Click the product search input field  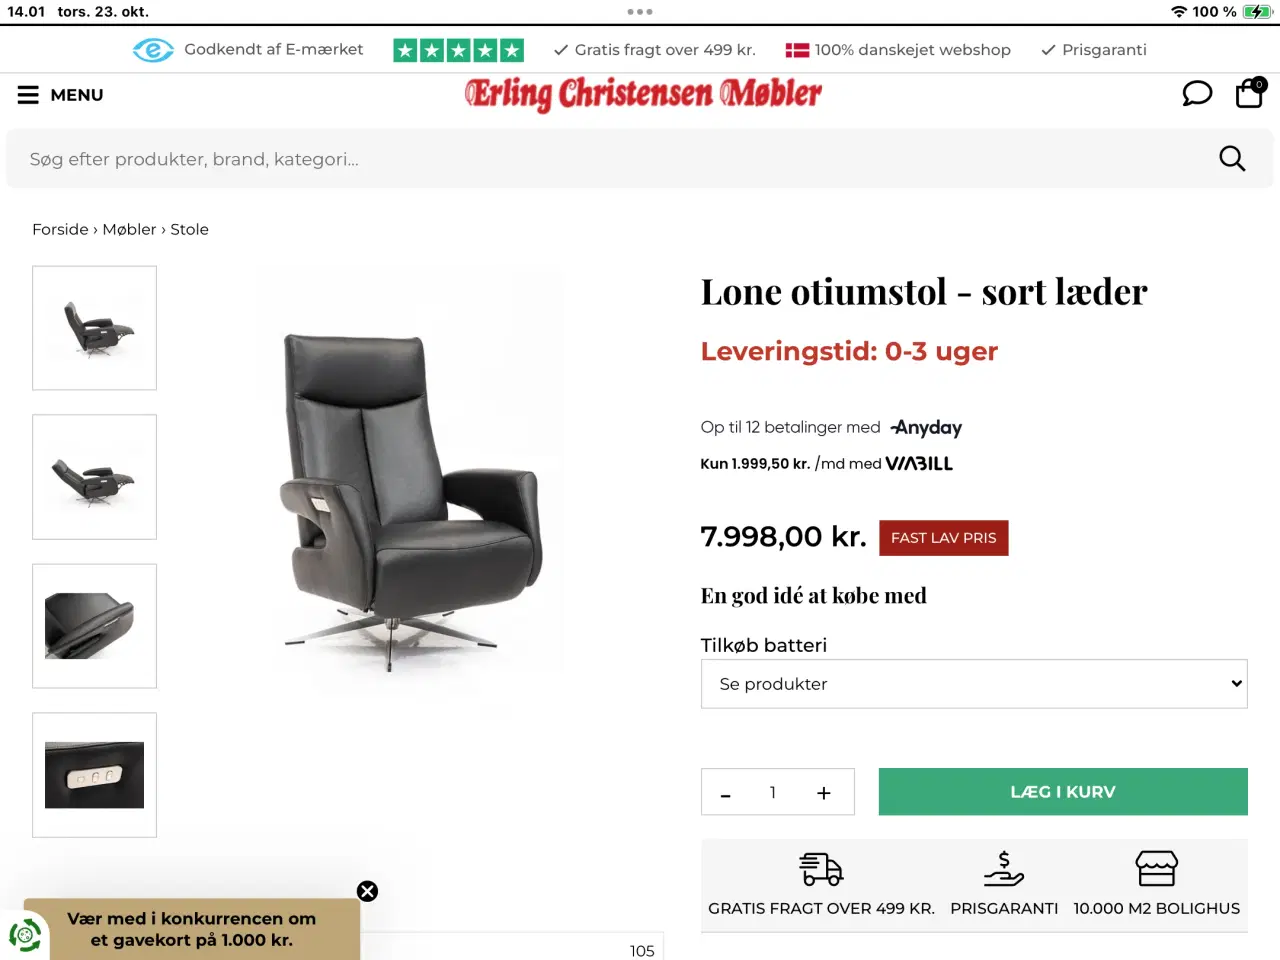coord(610,159)
